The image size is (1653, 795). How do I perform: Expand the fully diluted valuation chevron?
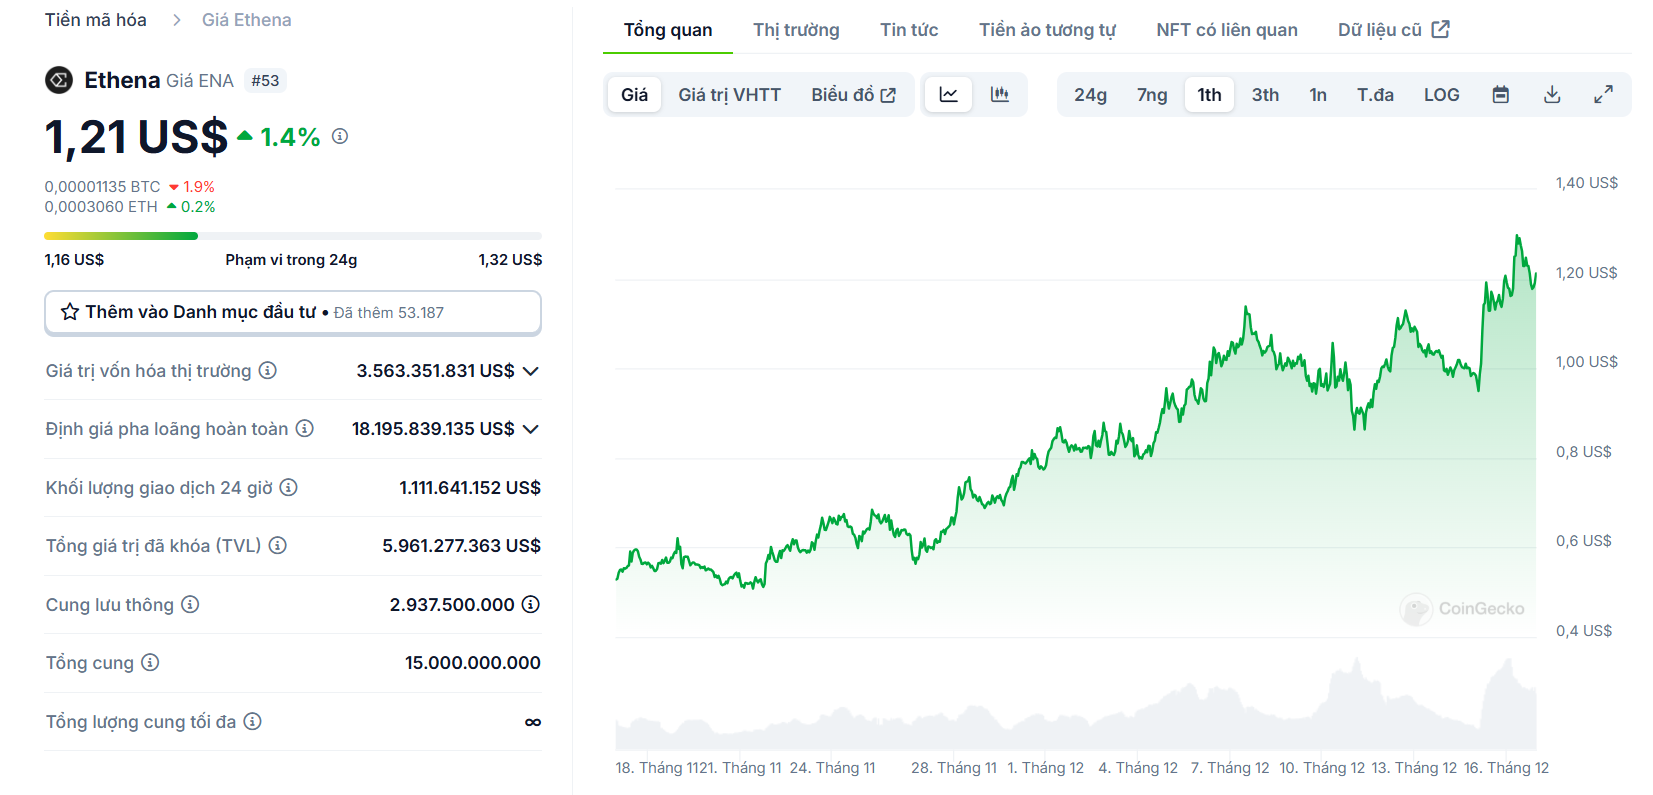(x=531, y=429)
